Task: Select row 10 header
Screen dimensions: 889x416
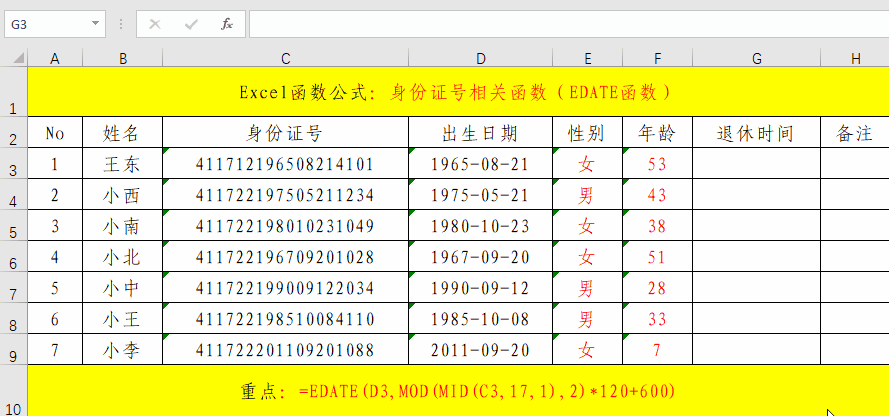Action: (14, 391)
